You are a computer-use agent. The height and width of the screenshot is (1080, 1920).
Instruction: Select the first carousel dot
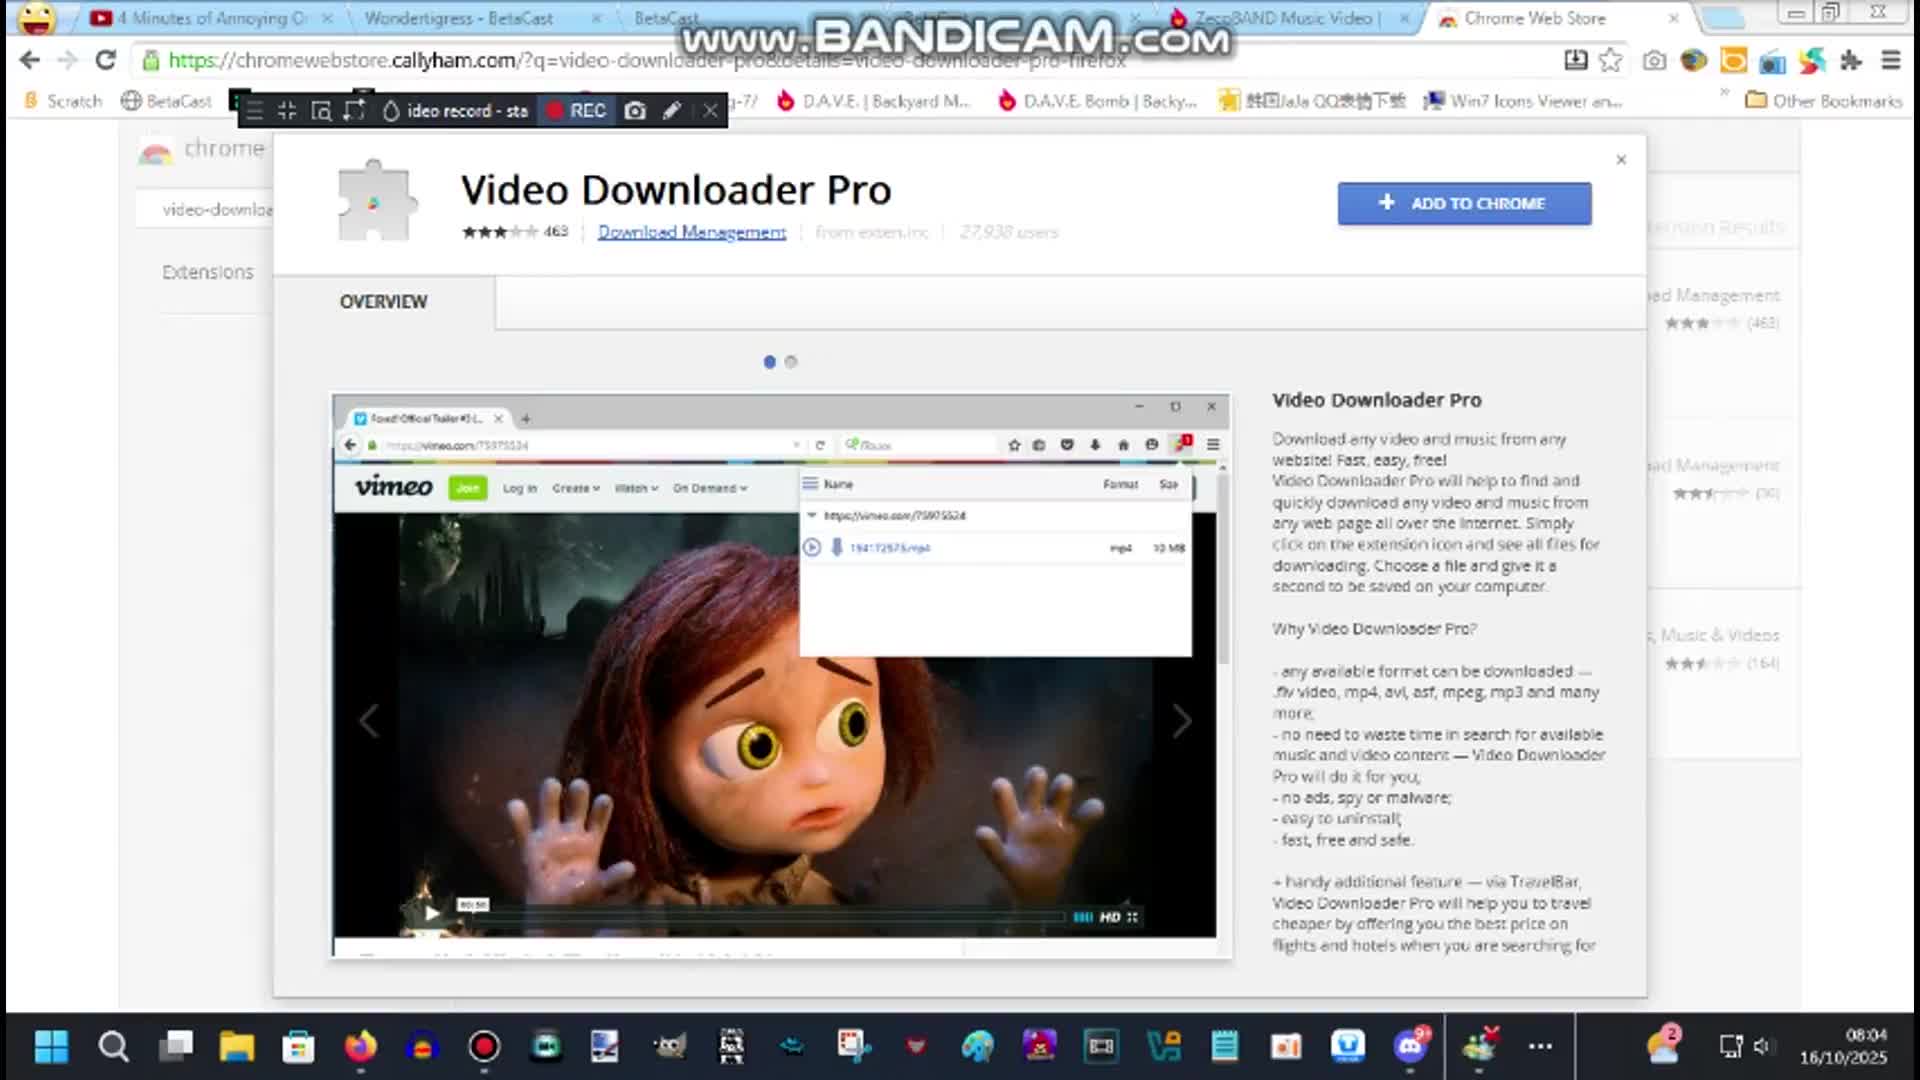(x=769, y=362)
